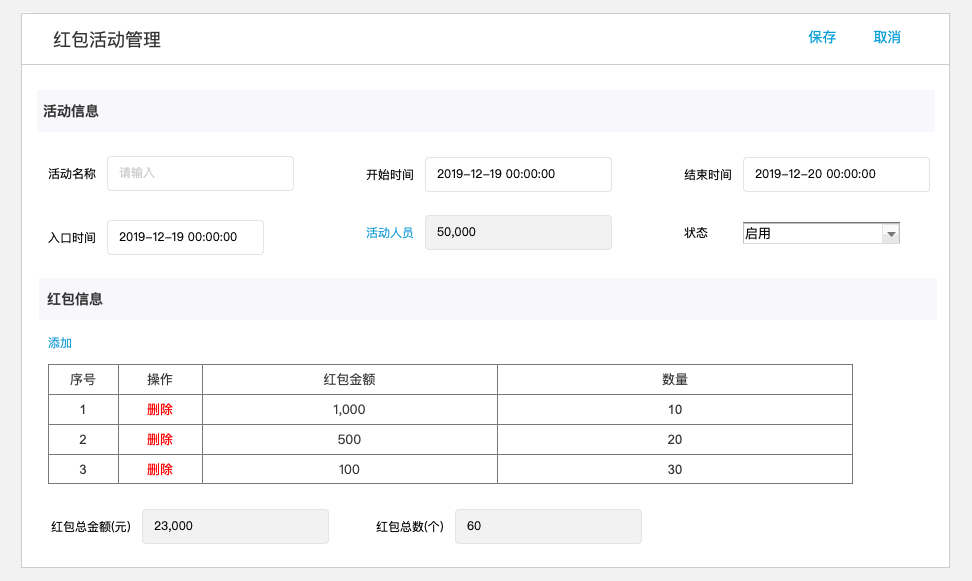Click the 入口时间 entry time field
The height and width of the screenshot is (581, 972).
[185, 237]
